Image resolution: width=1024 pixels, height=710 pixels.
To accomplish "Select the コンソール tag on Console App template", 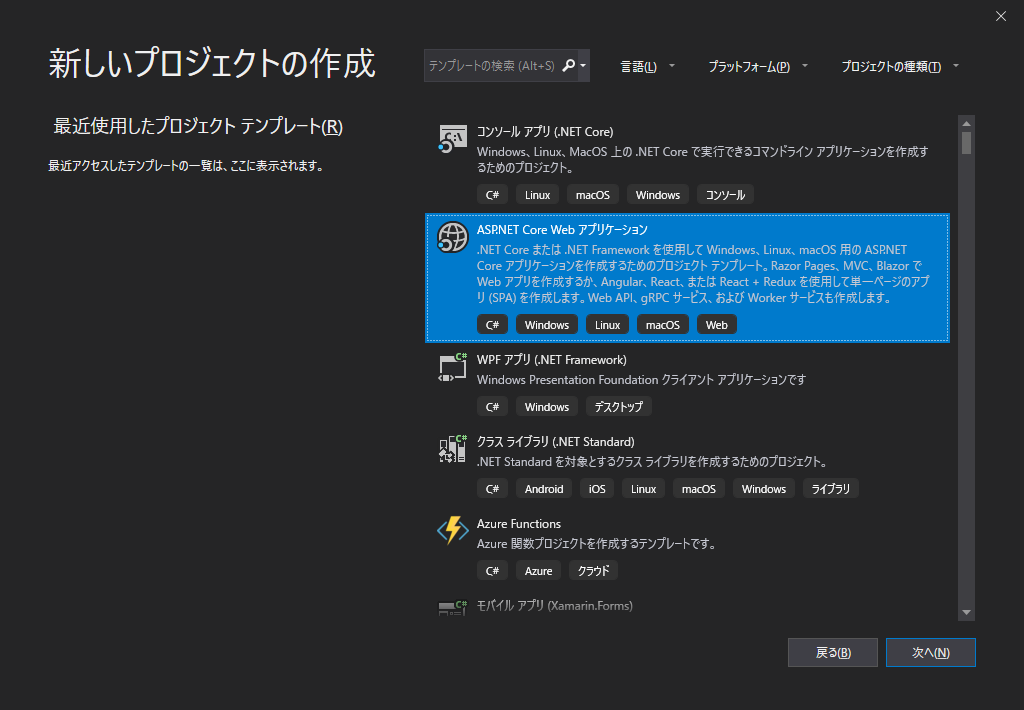I will (x=725, y=194).
